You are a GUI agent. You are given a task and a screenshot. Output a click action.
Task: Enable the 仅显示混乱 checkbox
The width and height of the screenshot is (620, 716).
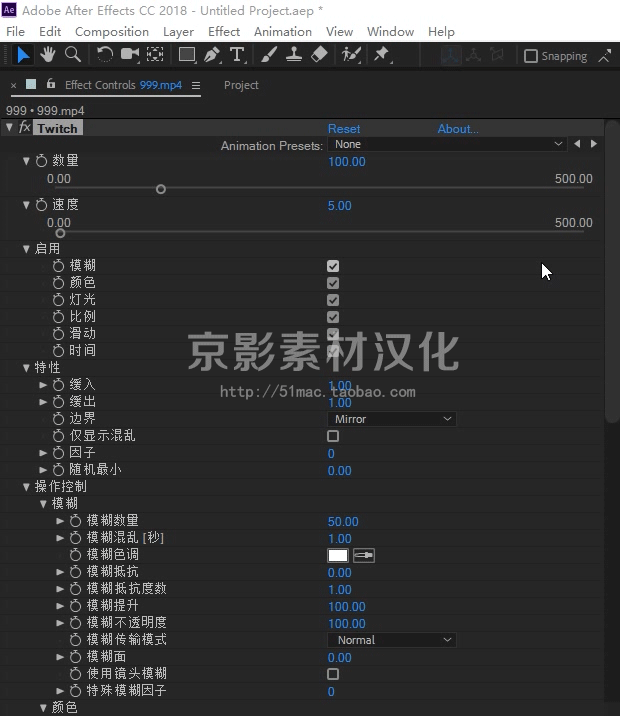333,436
